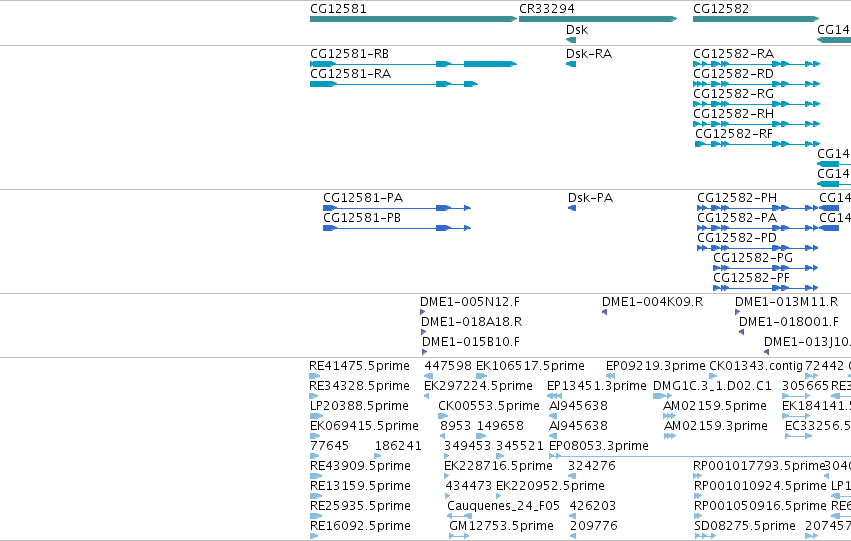The width and height of the screenshot is (851, 541).
Task: Select the DME1-015B10.F marker
Action: 425,352
